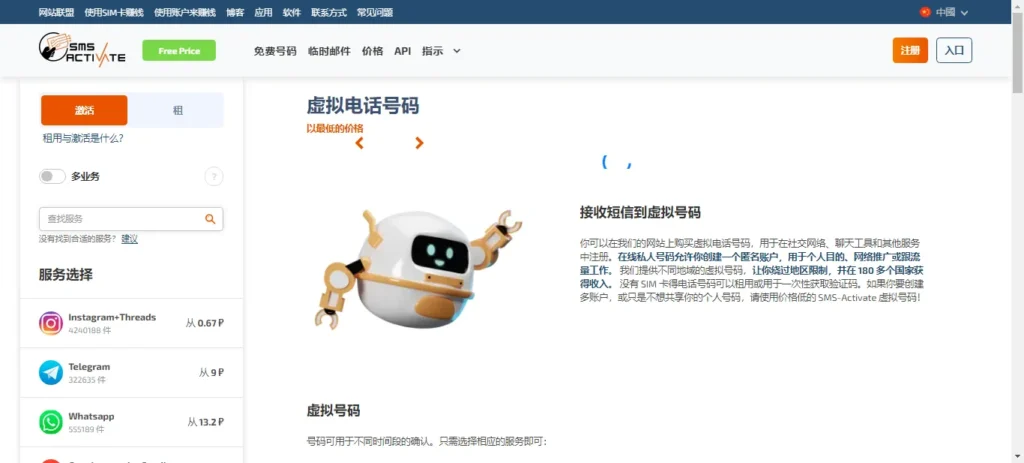The height and width of the screenshot is (463, 1024).
Task: Click the left orange carousel arrow
Action: tap(359, 143)
